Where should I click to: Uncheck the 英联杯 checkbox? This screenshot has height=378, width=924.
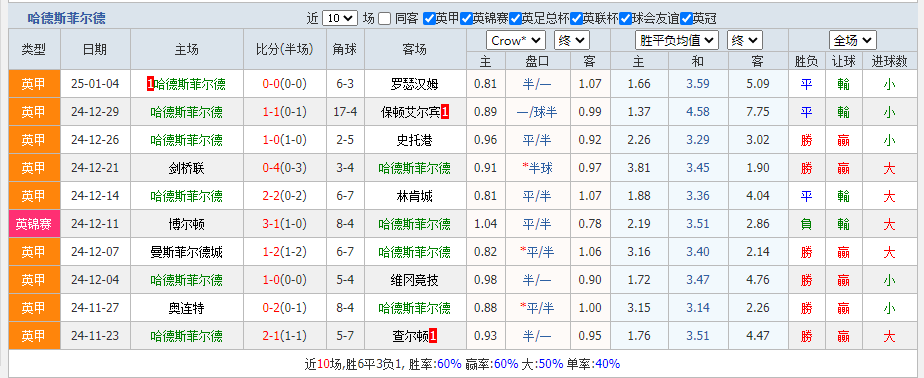[x=576, y=18]
